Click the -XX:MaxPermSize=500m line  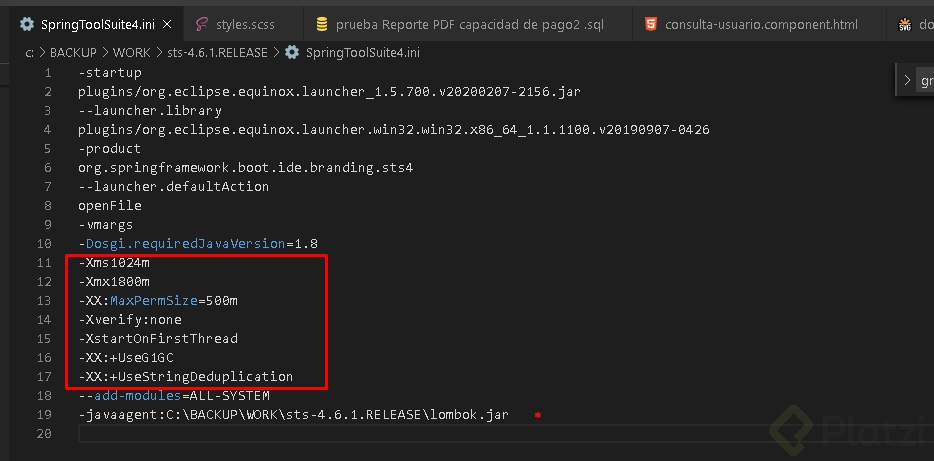click(x=158, y=300)
